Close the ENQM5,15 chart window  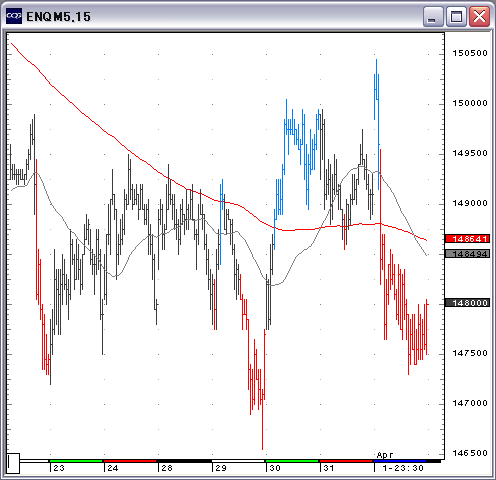(479, 16)
